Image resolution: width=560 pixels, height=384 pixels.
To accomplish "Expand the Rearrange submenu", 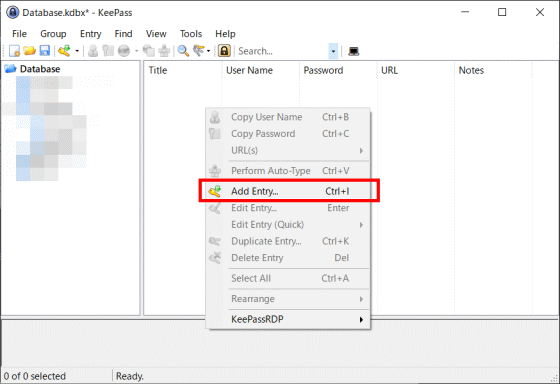I will point(288,299).
